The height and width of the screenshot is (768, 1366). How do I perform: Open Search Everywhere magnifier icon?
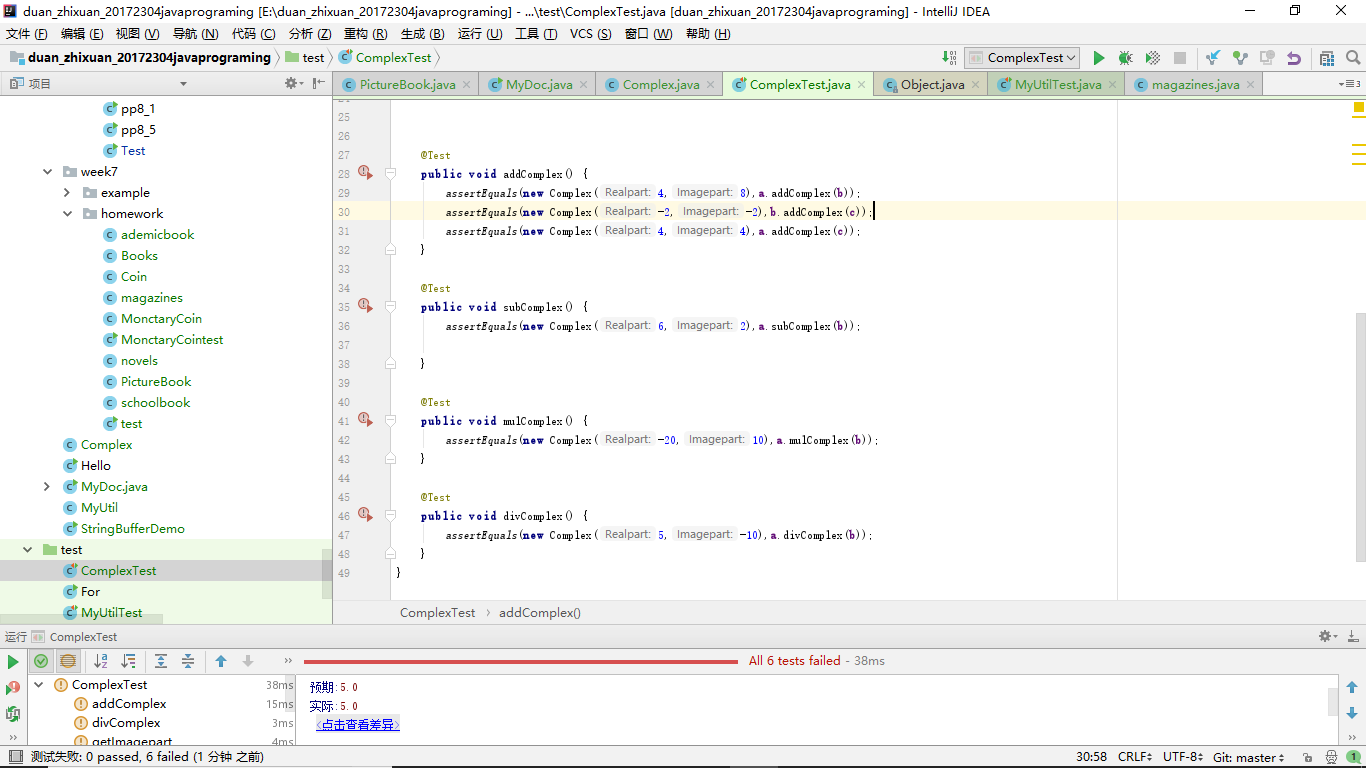point(1352,58)
